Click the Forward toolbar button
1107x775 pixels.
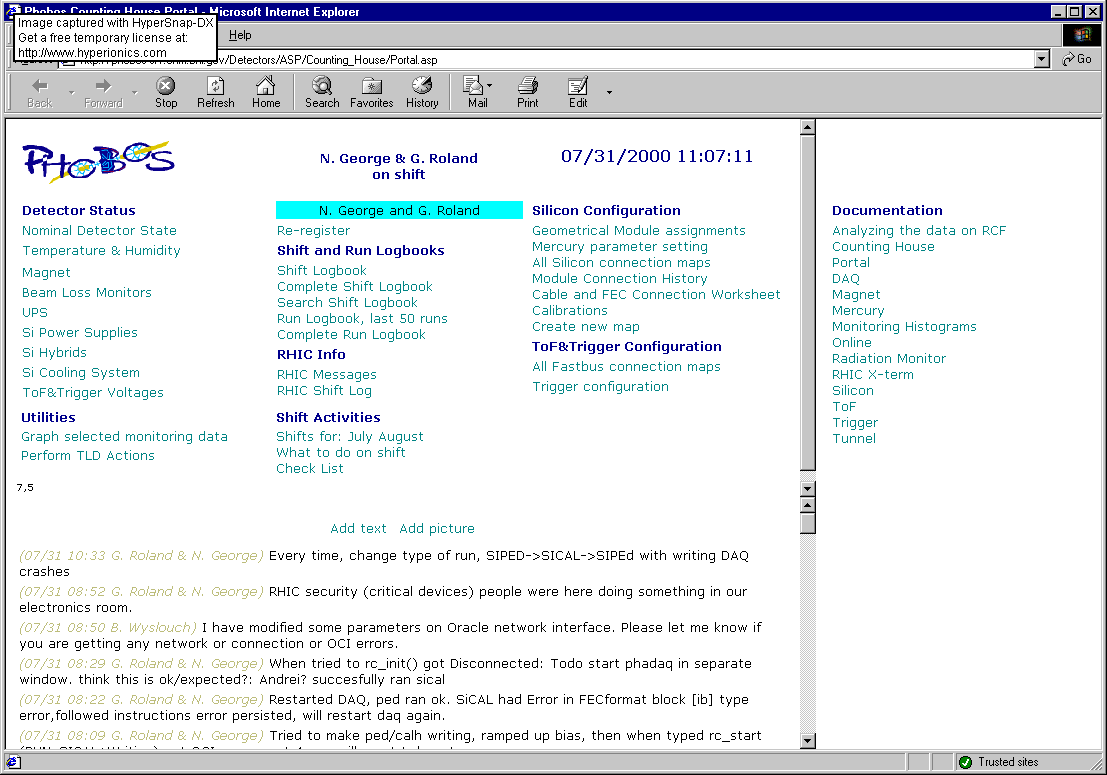click(x=103, y=93)
